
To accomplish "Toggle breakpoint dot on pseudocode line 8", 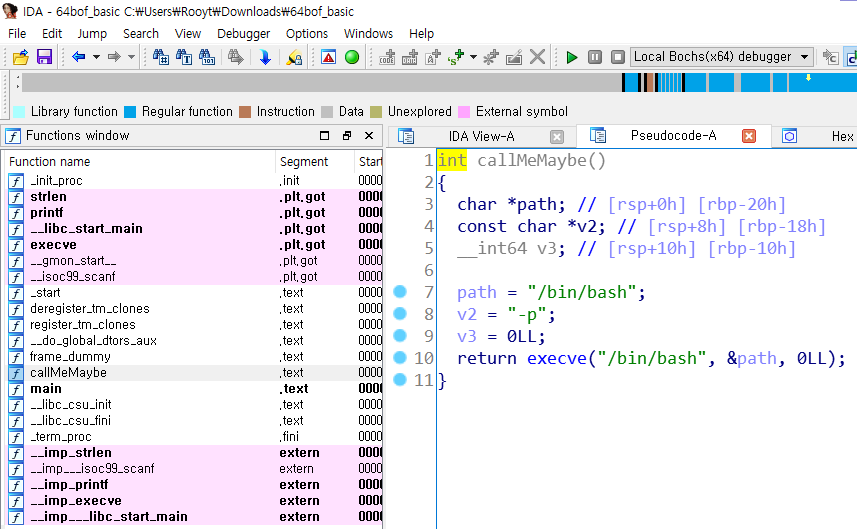I will 400,313.
